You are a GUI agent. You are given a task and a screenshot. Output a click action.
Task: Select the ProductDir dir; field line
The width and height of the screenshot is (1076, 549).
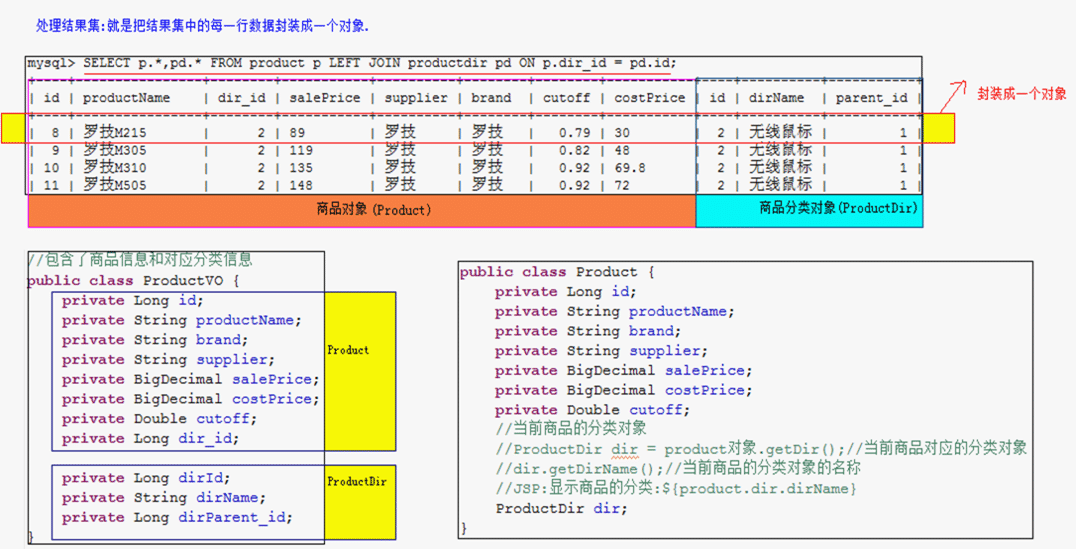(561, 508)
